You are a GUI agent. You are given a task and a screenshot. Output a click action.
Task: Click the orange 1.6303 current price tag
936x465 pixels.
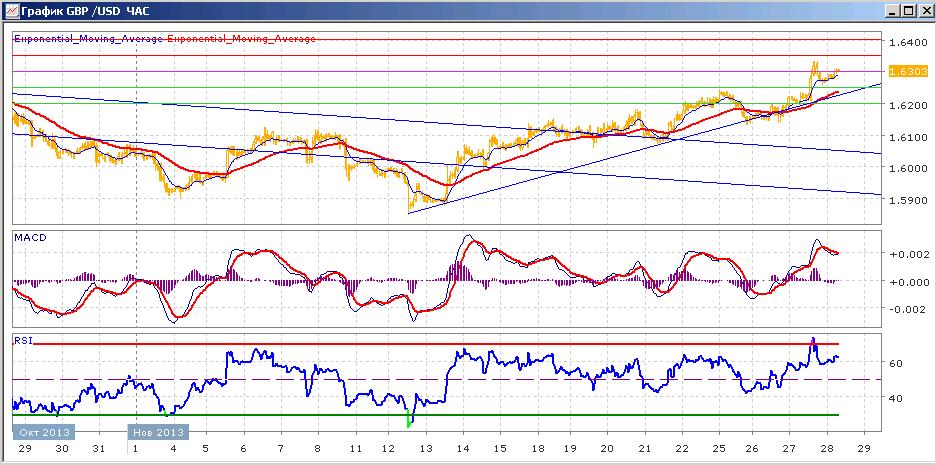tap(906, 72)
